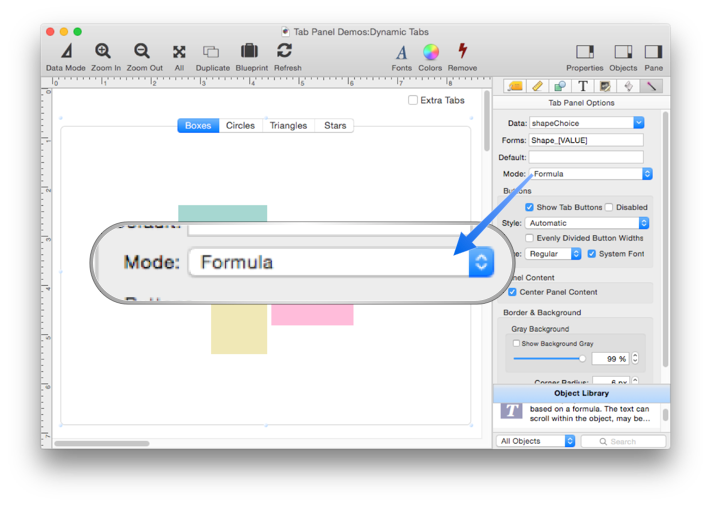Viewport: 711px width, 506px height.
Task: Toggle Center Panel Content checkbox
Action: pyautogui.click(x=513, y=292)
